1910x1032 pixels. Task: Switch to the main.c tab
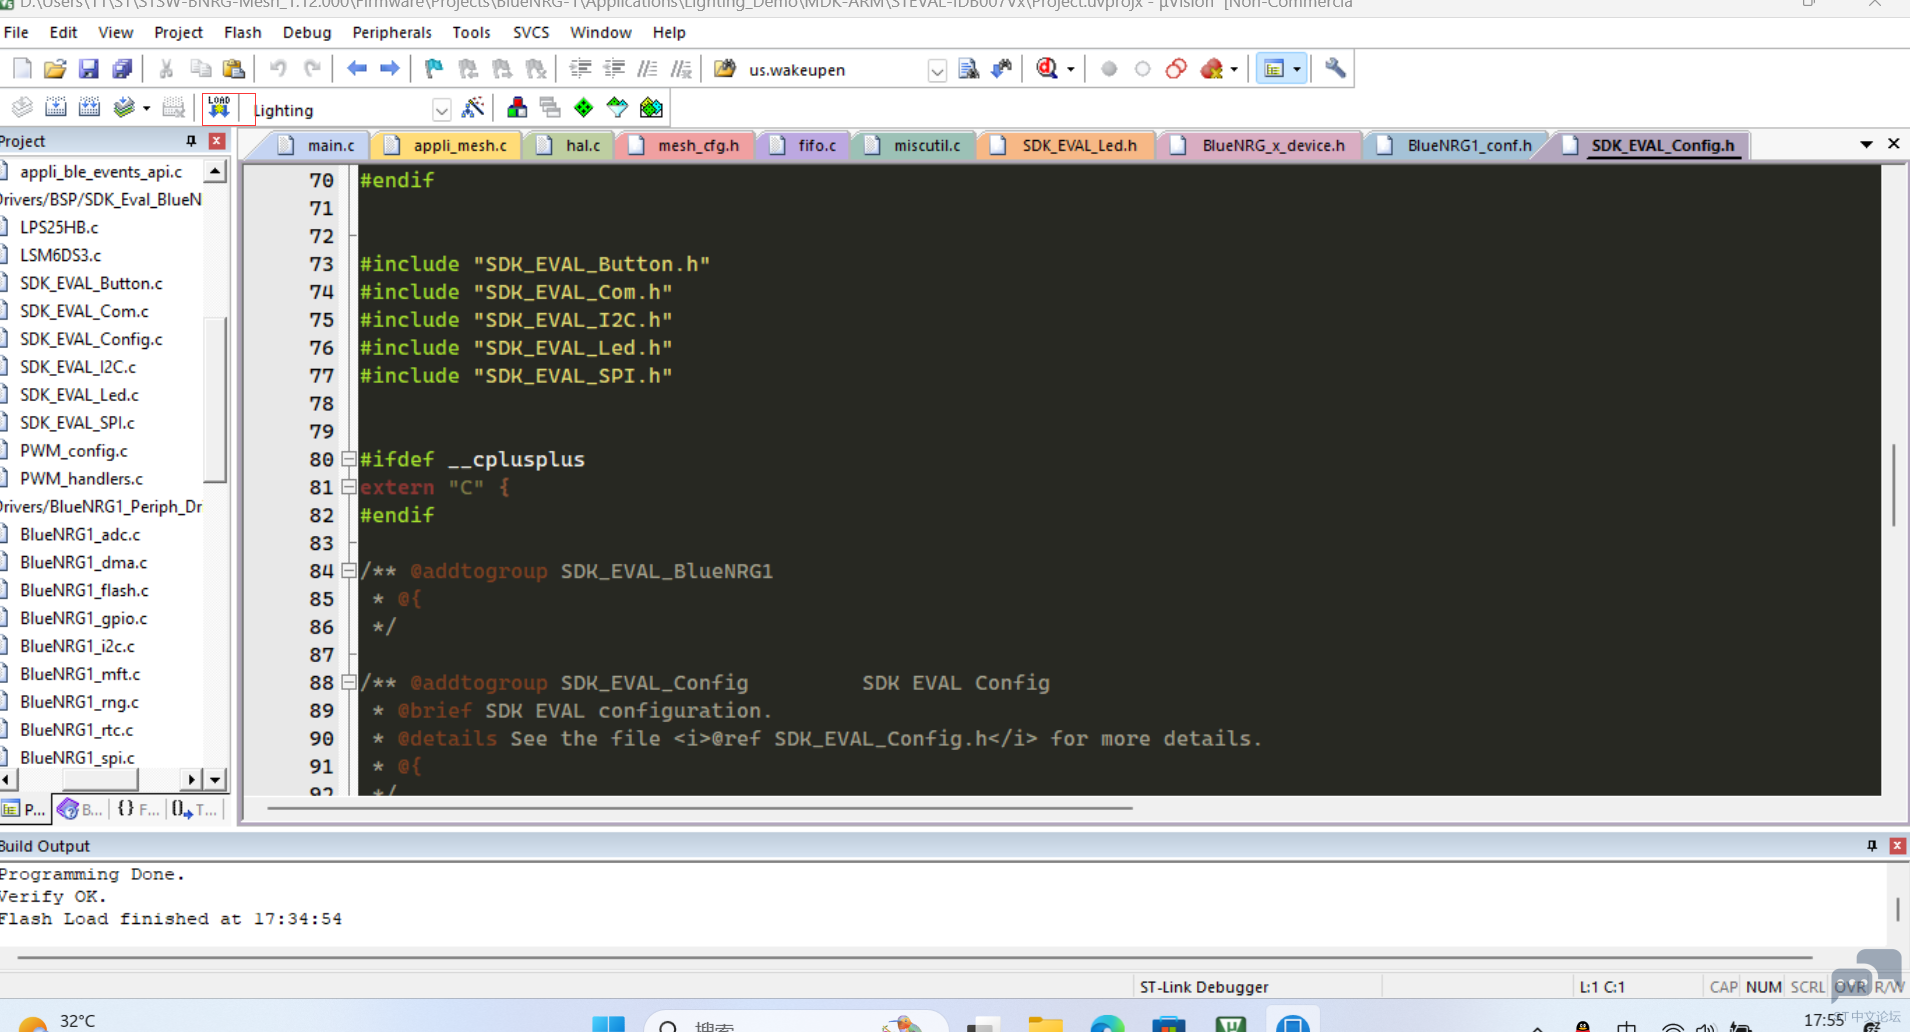pyautogui.click(x=318, y=145)
